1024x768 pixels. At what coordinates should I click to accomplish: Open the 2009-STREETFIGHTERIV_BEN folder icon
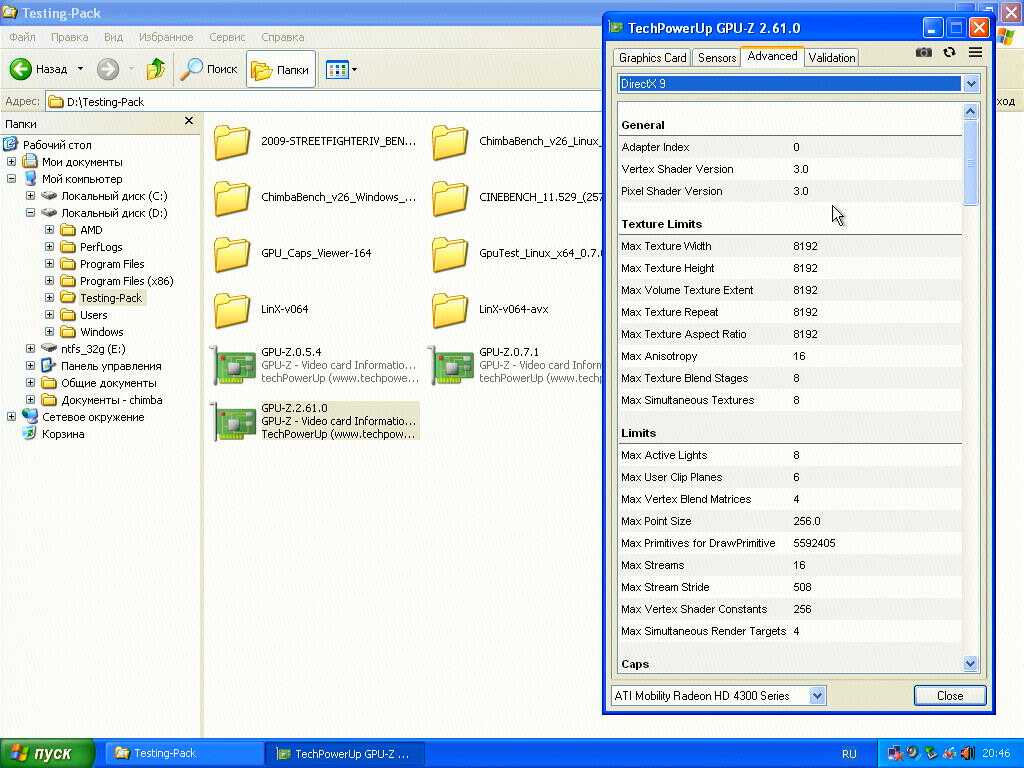[x=232, y=142]
